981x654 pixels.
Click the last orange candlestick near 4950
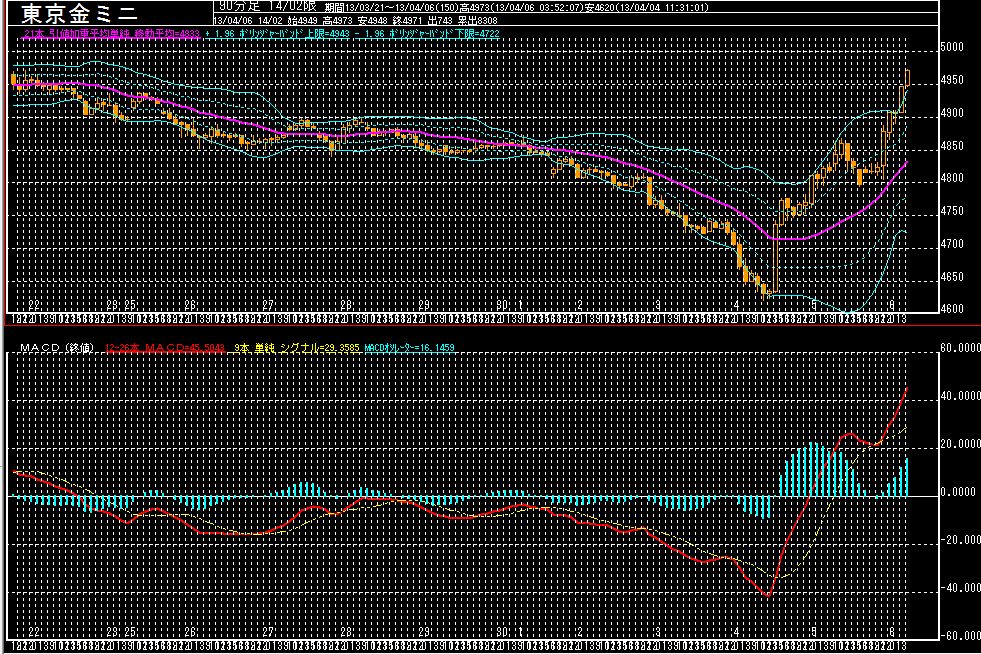[x=908, y=78]
